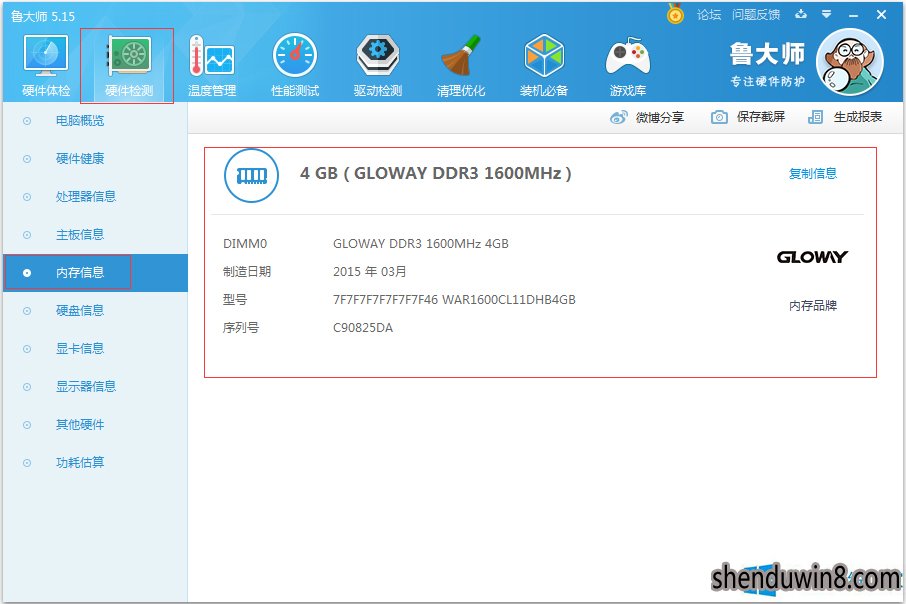
Task: Click the 复制信息 copy info link
Action: tap(812, 173)
